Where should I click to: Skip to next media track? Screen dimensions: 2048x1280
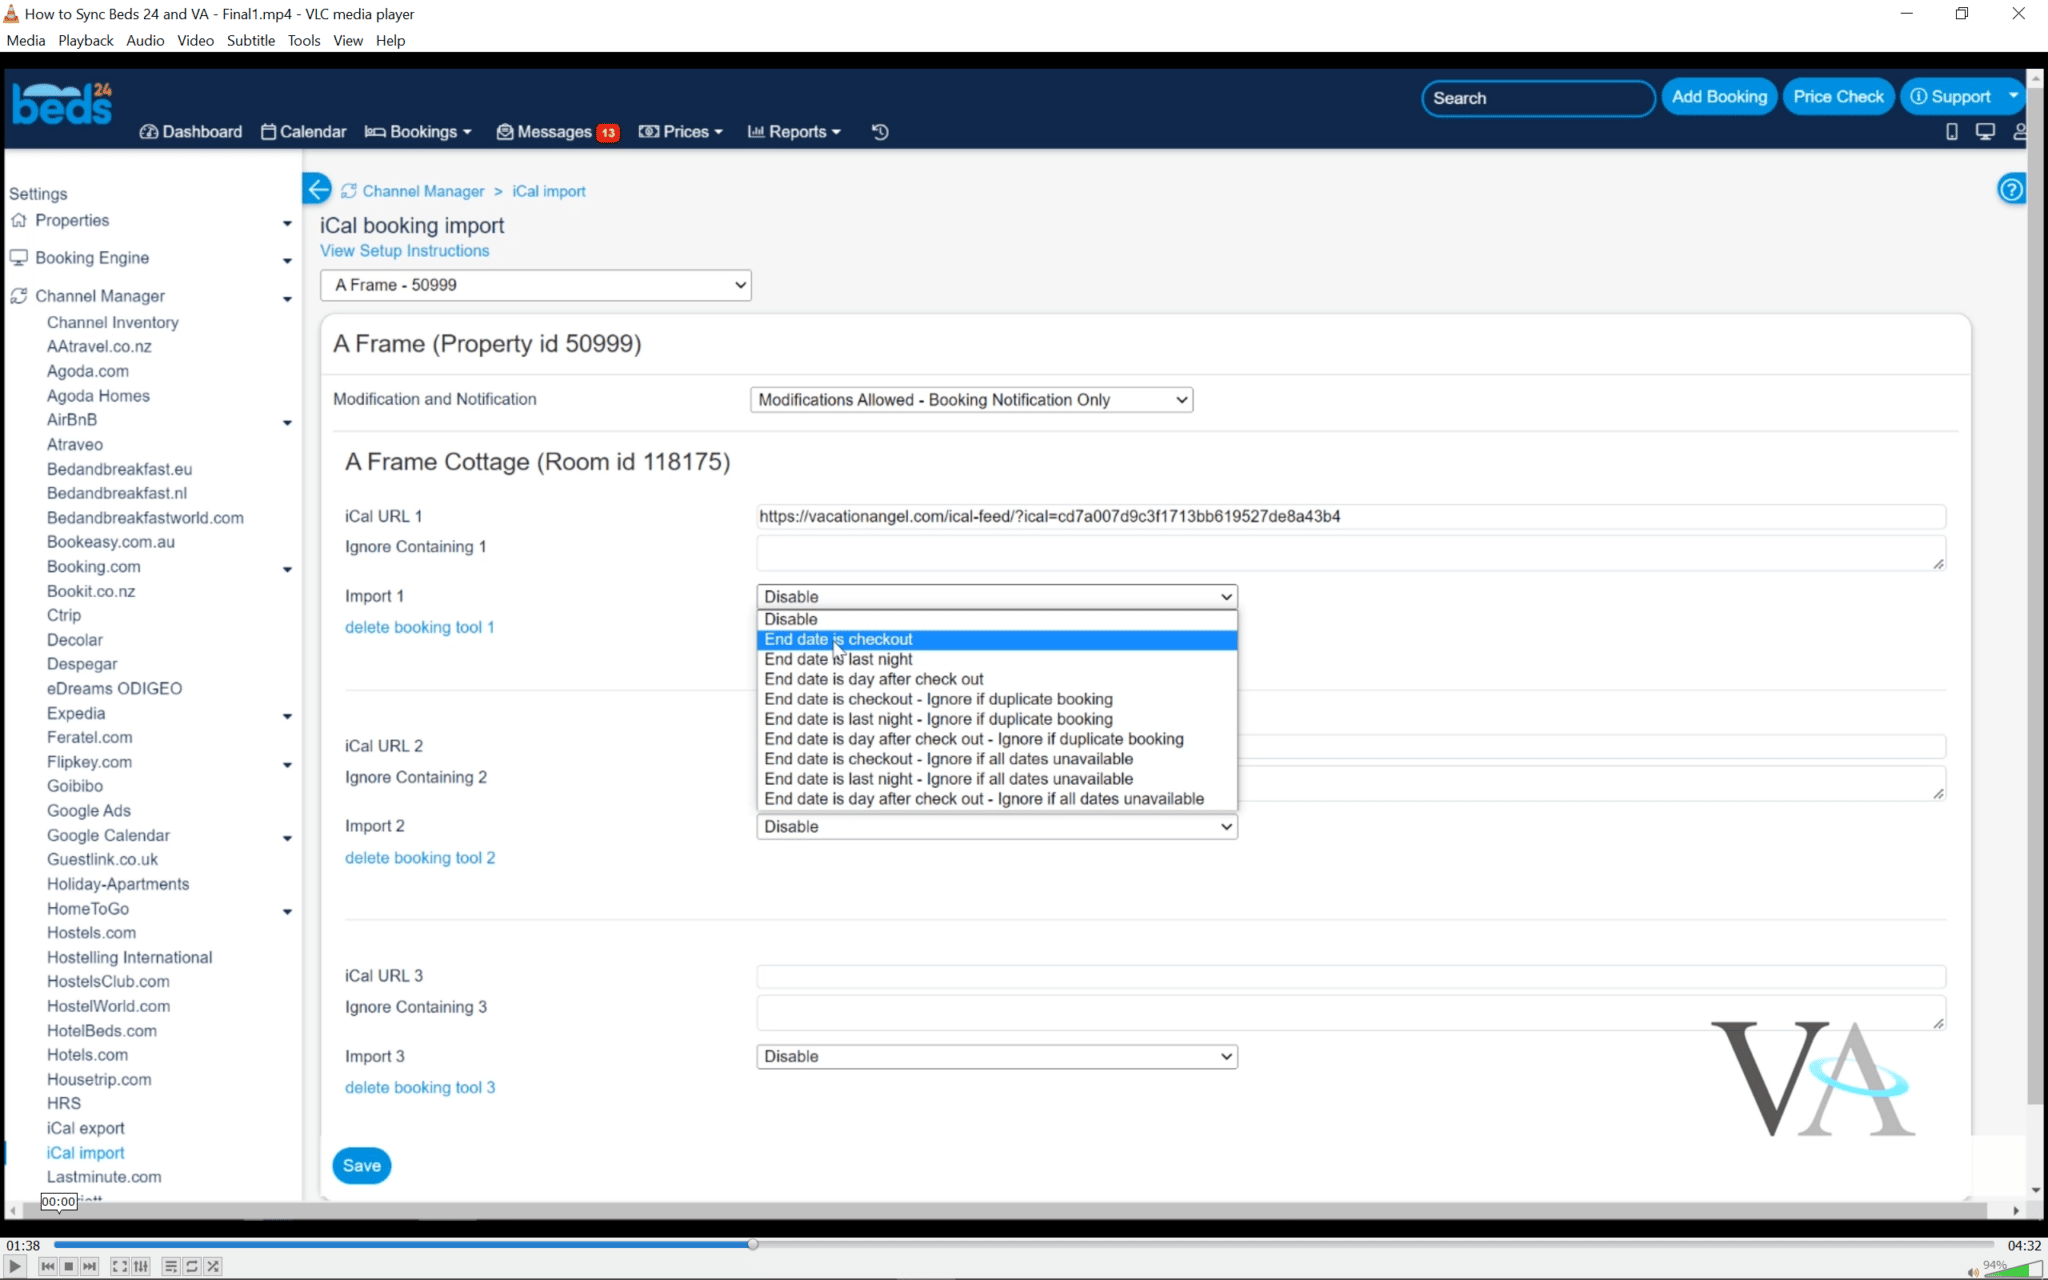click(x=90, y=1266)
